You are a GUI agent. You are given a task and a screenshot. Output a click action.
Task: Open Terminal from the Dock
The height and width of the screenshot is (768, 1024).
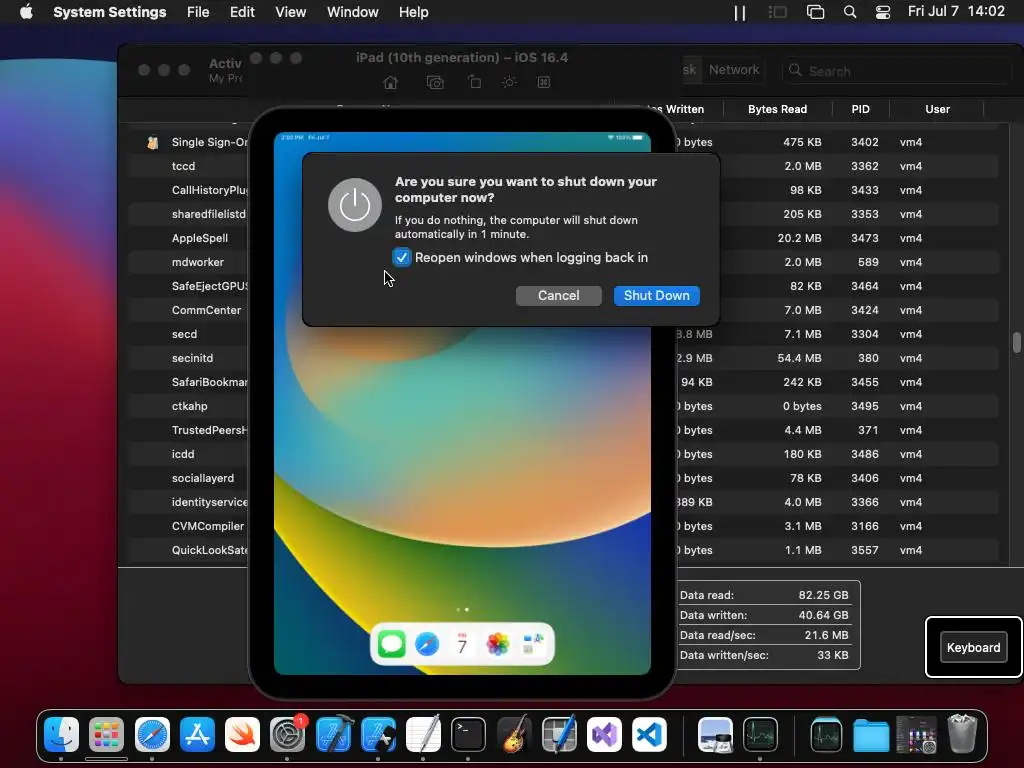pyautogui.click(x=468, y=735)
